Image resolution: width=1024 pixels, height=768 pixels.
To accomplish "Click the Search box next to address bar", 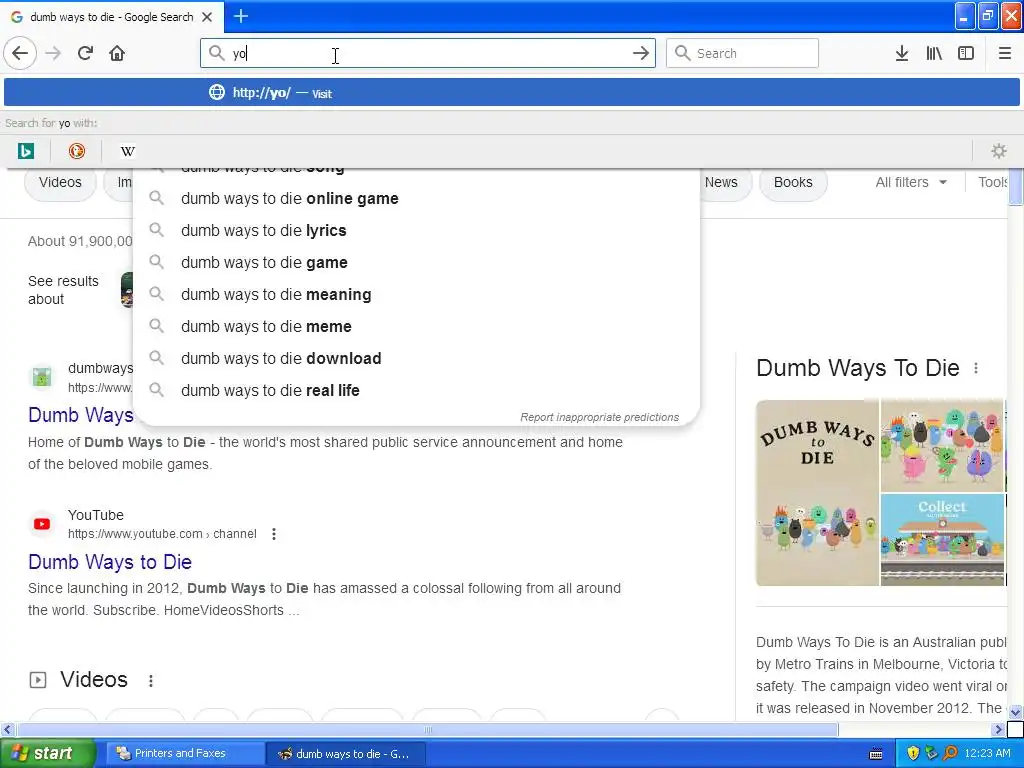I will tap(743, 53).
